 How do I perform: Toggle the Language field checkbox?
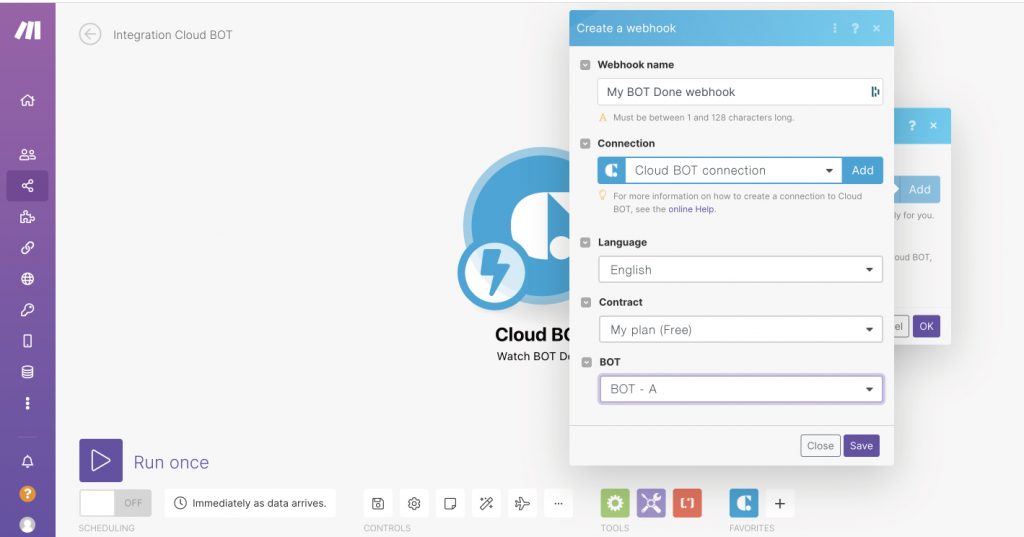click(x=586, y=242)
